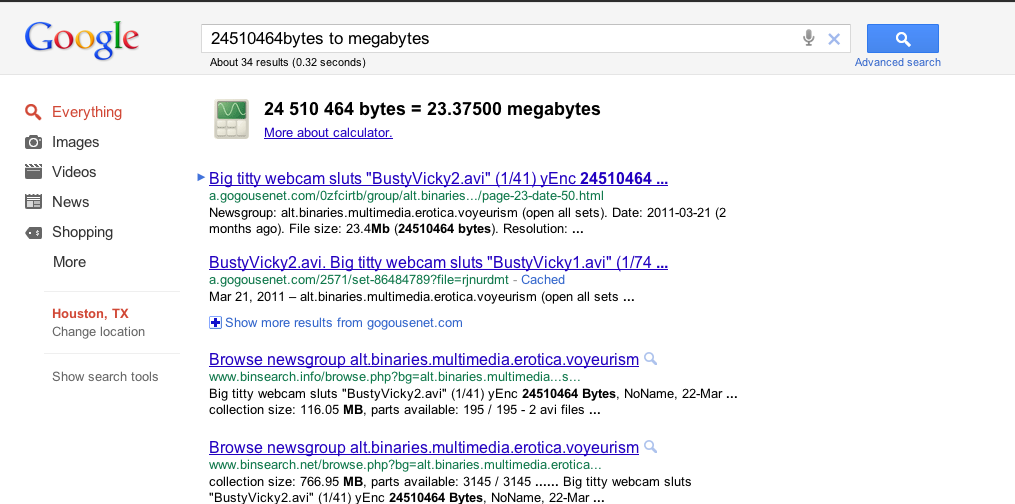Open the preview magnifier for the binsearch.net result
The image size is (1015, 504).
click(650, 447)
